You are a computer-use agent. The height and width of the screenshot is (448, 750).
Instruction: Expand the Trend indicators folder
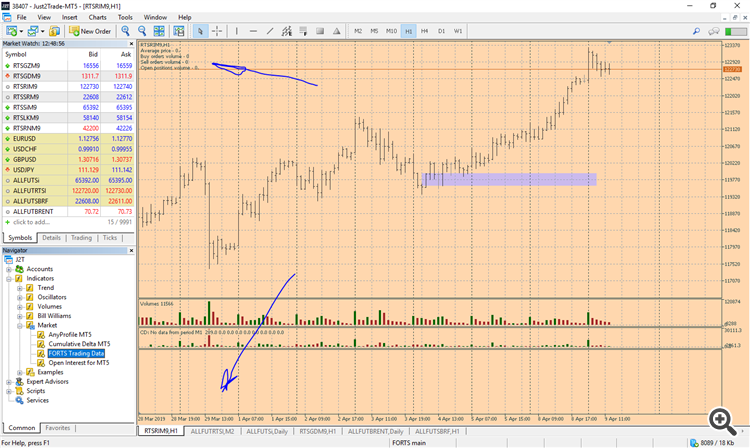click(x=20, y=288)
